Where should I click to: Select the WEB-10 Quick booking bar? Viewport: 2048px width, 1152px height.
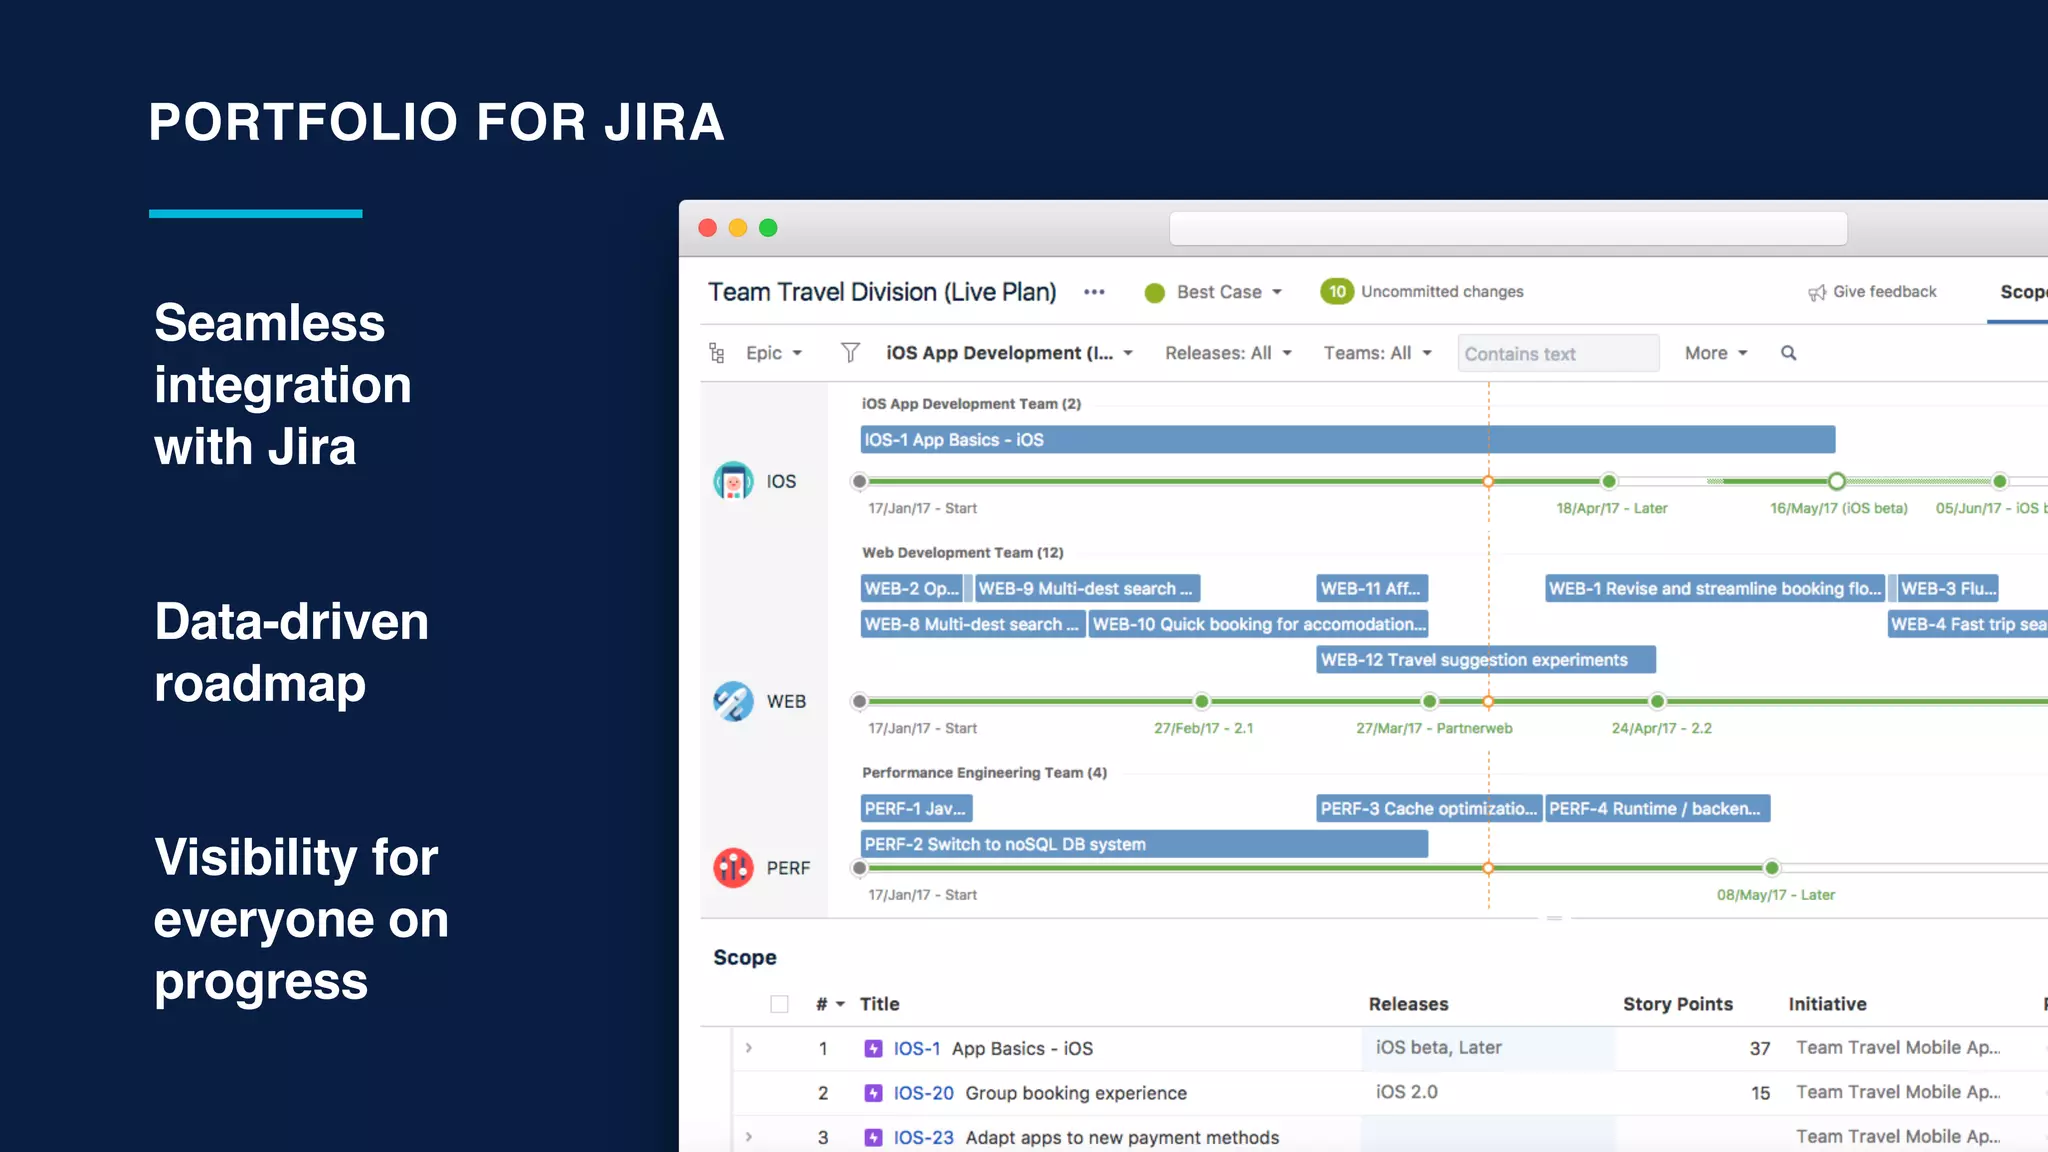pyautogui.click(x=1258, y=624)
